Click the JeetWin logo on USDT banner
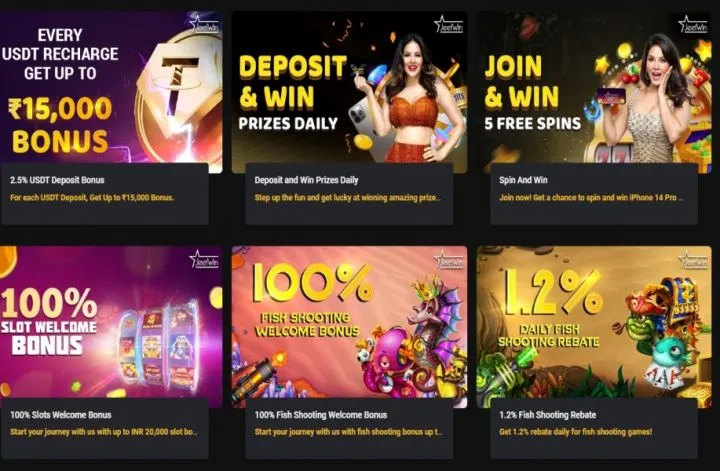Image resolution: width=720 pixels, height=471 pixels. (x=205, y=24)
